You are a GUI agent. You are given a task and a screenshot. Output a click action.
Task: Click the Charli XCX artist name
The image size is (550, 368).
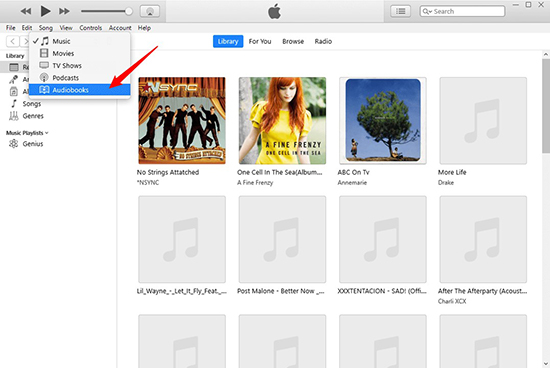(452, 301)
